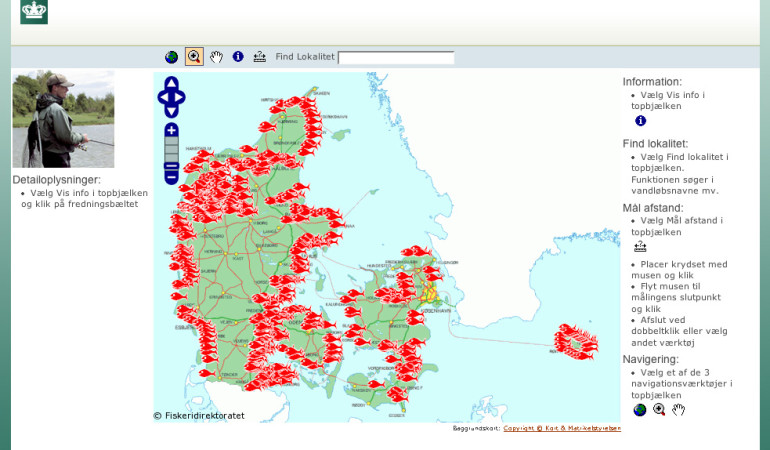This screenshot has width=770, height=450.
Task: Click the crown logo at top left
Action: (x=34, y=11)
